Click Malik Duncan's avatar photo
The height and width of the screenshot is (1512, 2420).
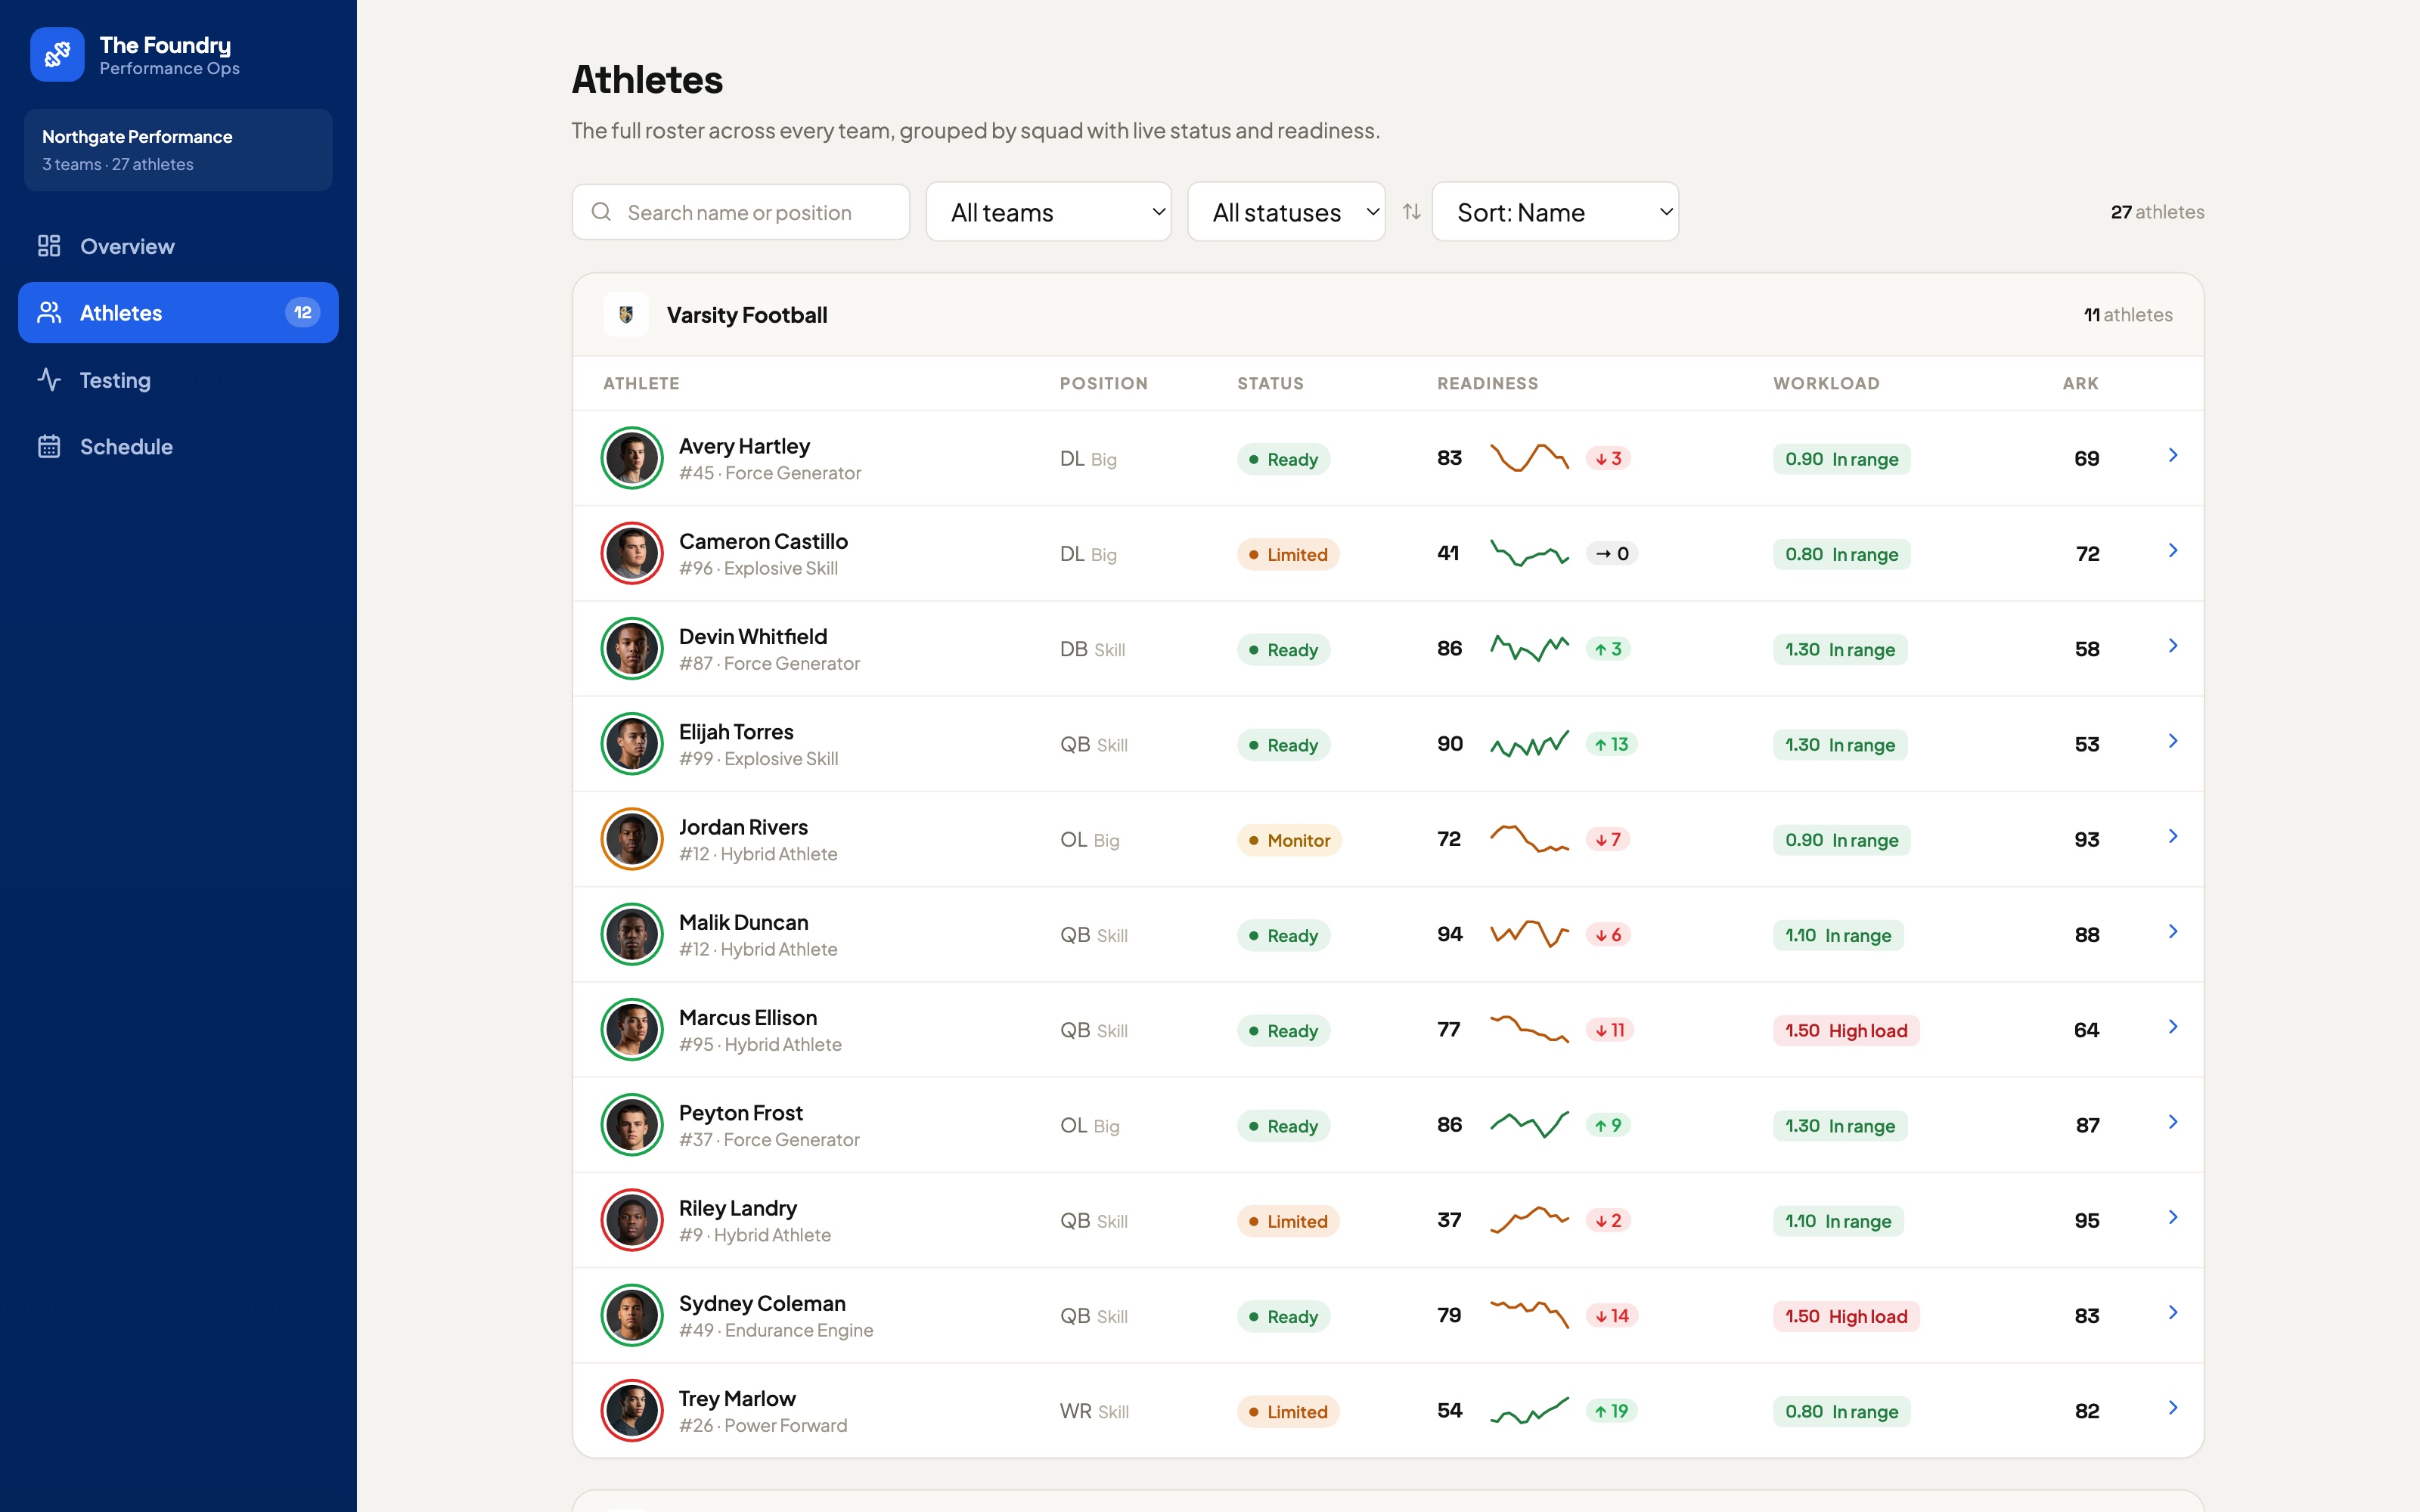(x=632, y=934)
